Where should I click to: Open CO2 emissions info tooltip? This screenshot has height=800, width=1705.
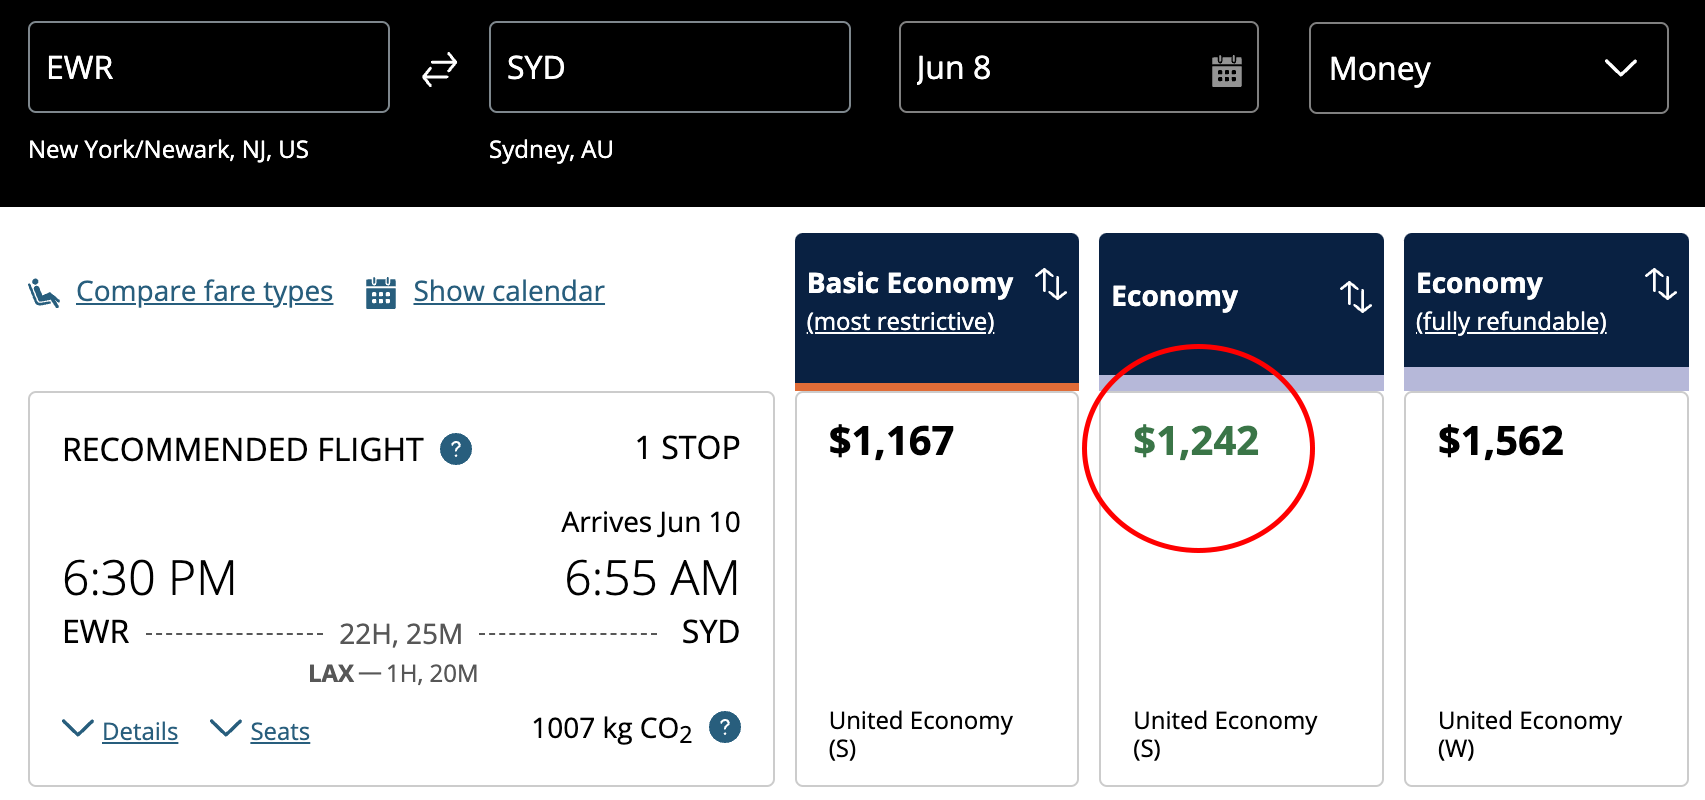[x=725, y=727]
